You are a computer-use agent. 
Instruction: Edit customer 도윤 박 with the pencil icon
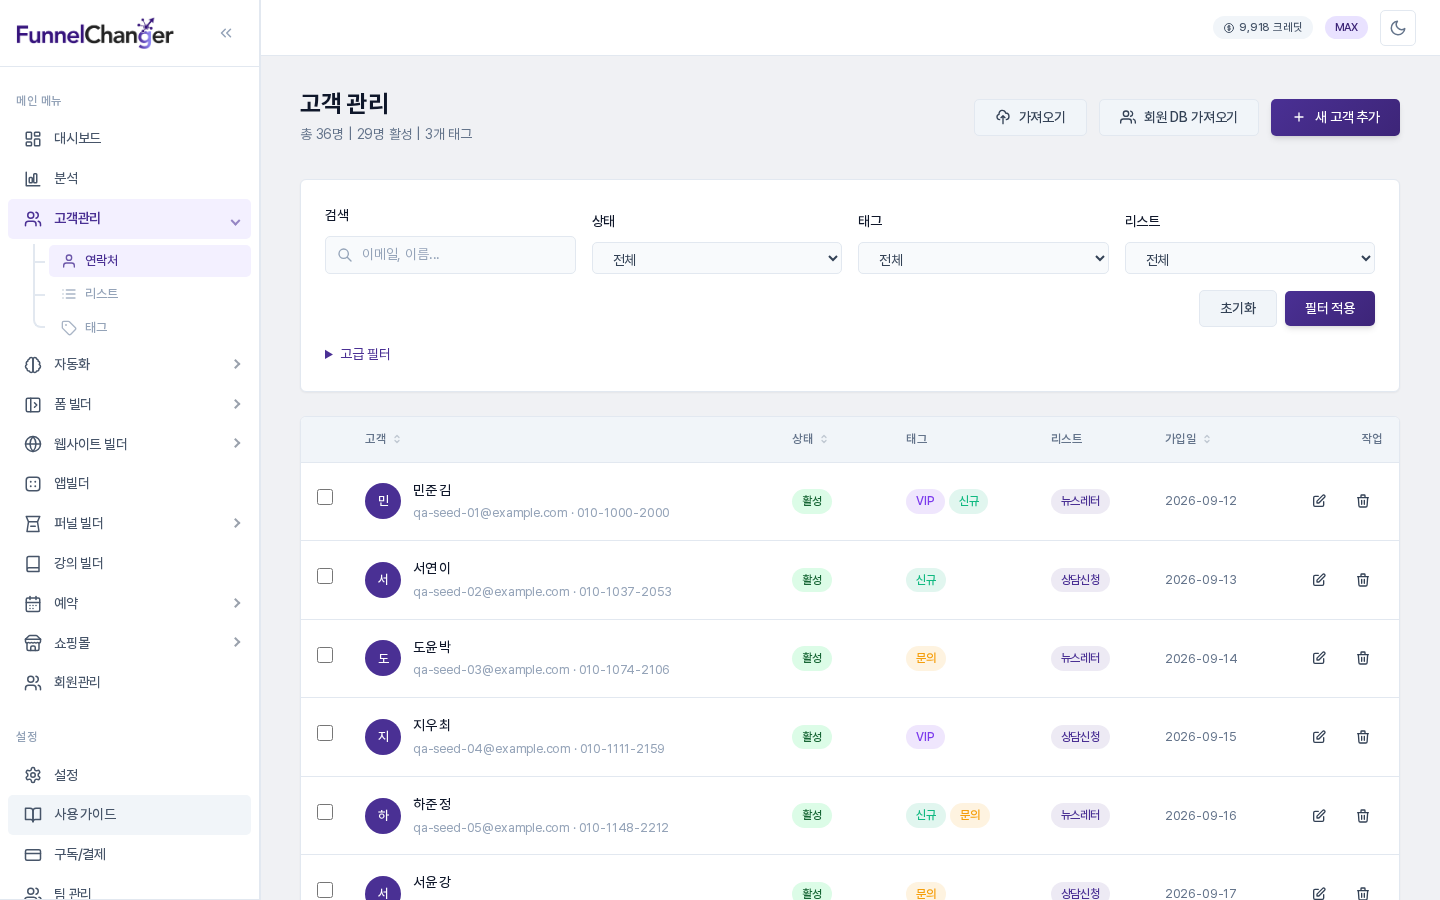click(x=1319, y=658)
